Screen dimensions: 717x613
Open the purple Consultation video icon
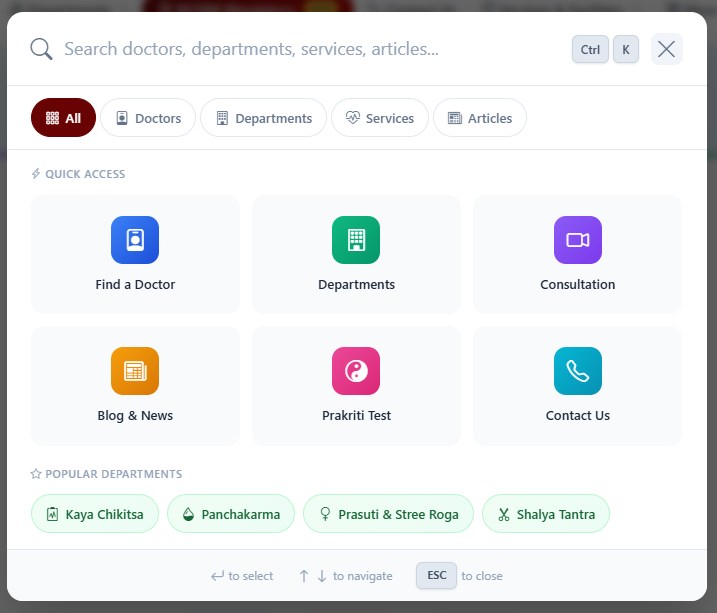[x=577, y=240]
